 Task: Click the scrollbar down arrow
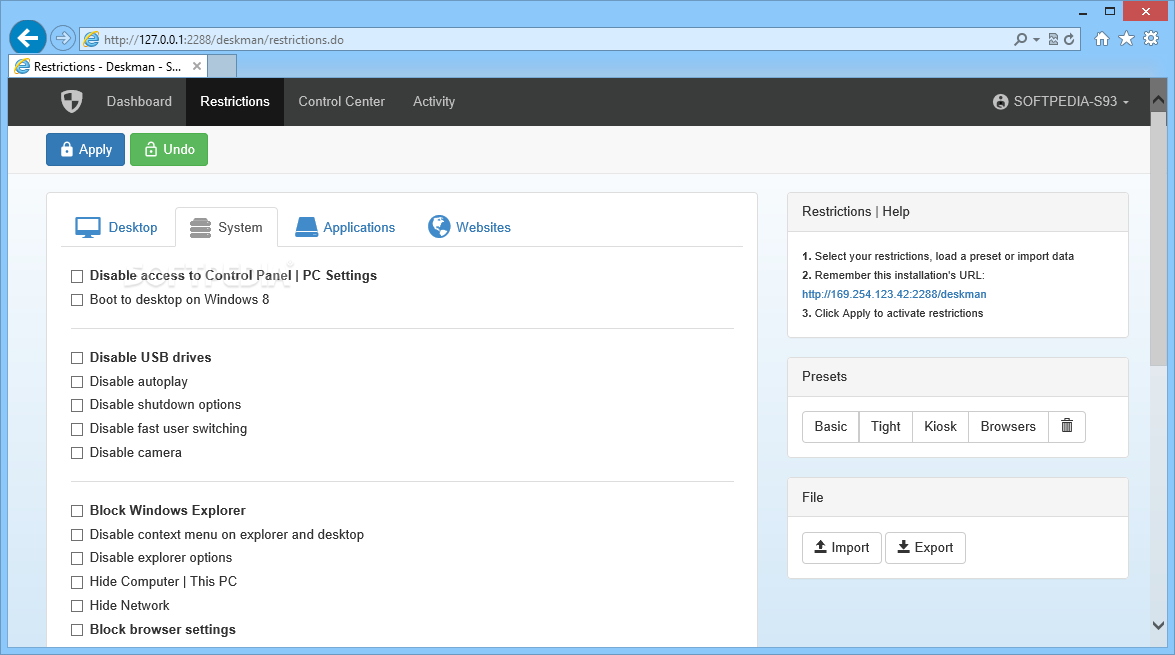[x=1159, y=625]
